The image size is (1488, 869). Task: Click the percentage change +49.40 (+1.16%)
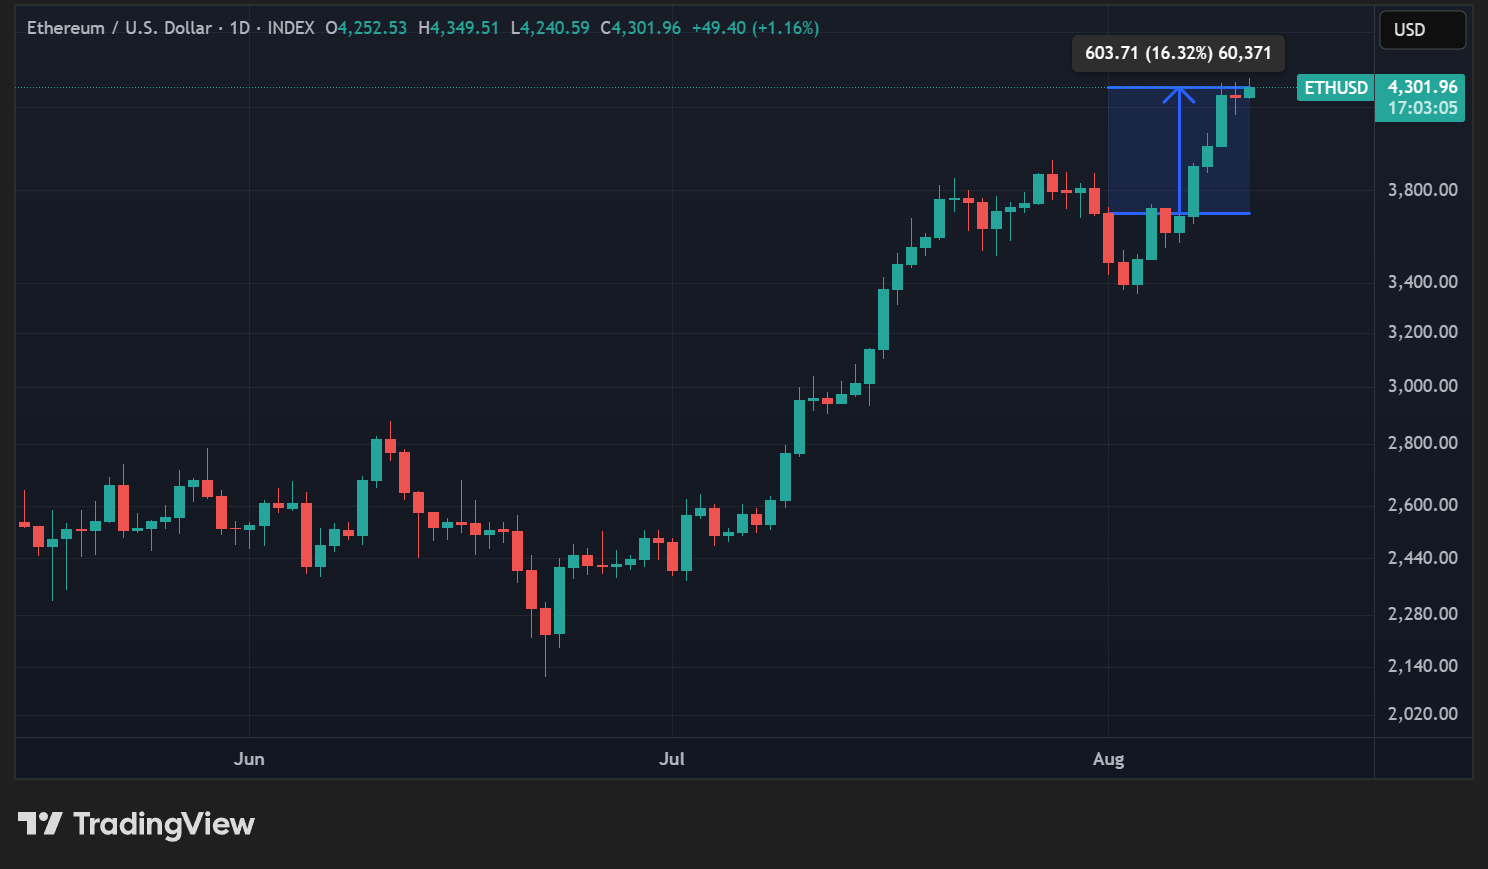(x=754, y=28)
